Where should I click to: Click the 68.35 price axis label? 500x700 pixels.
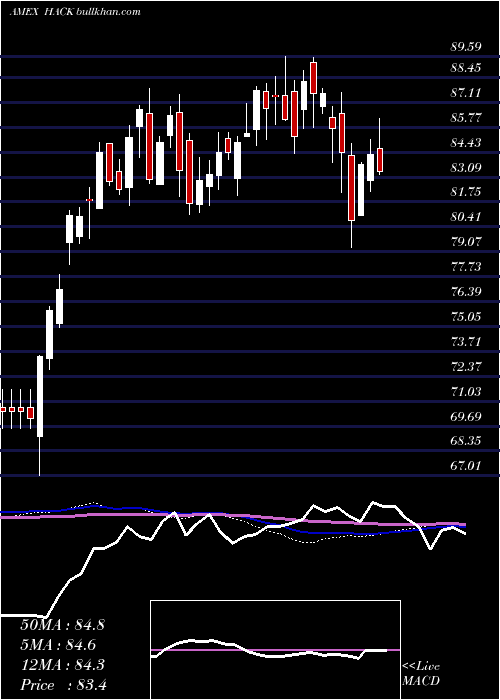466,441
